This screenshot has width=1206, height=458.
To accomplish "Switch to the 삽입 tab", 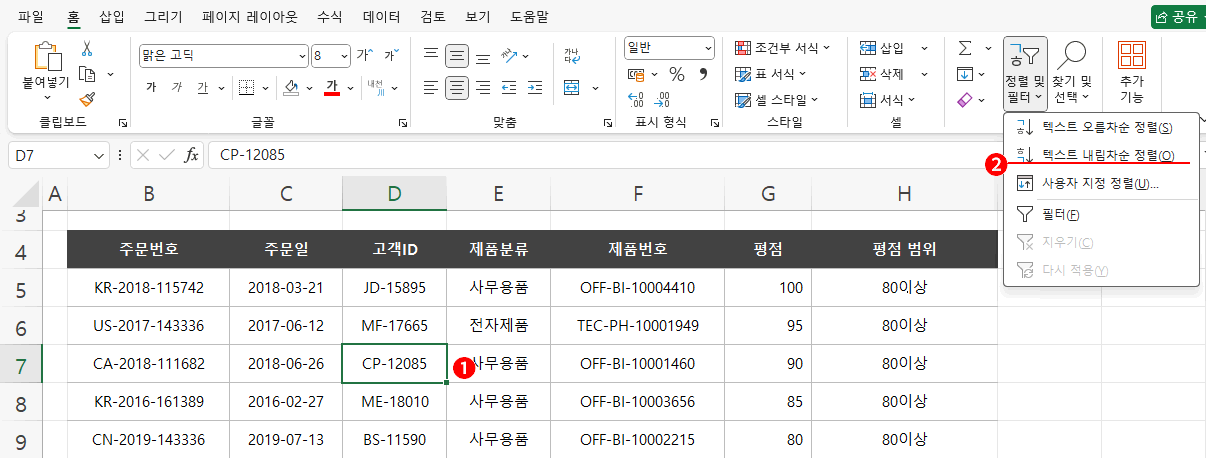I will click(113, 16).
